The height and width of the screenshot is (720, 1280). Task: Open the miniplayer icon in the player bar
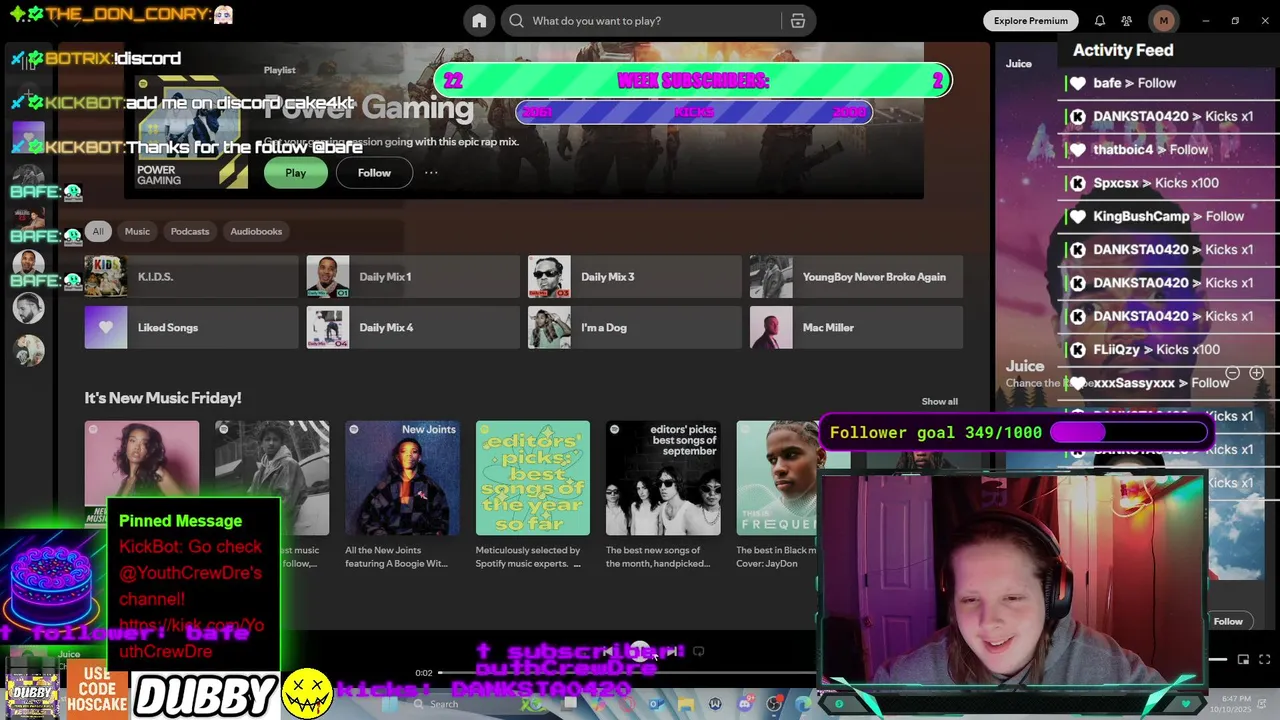1243,659
